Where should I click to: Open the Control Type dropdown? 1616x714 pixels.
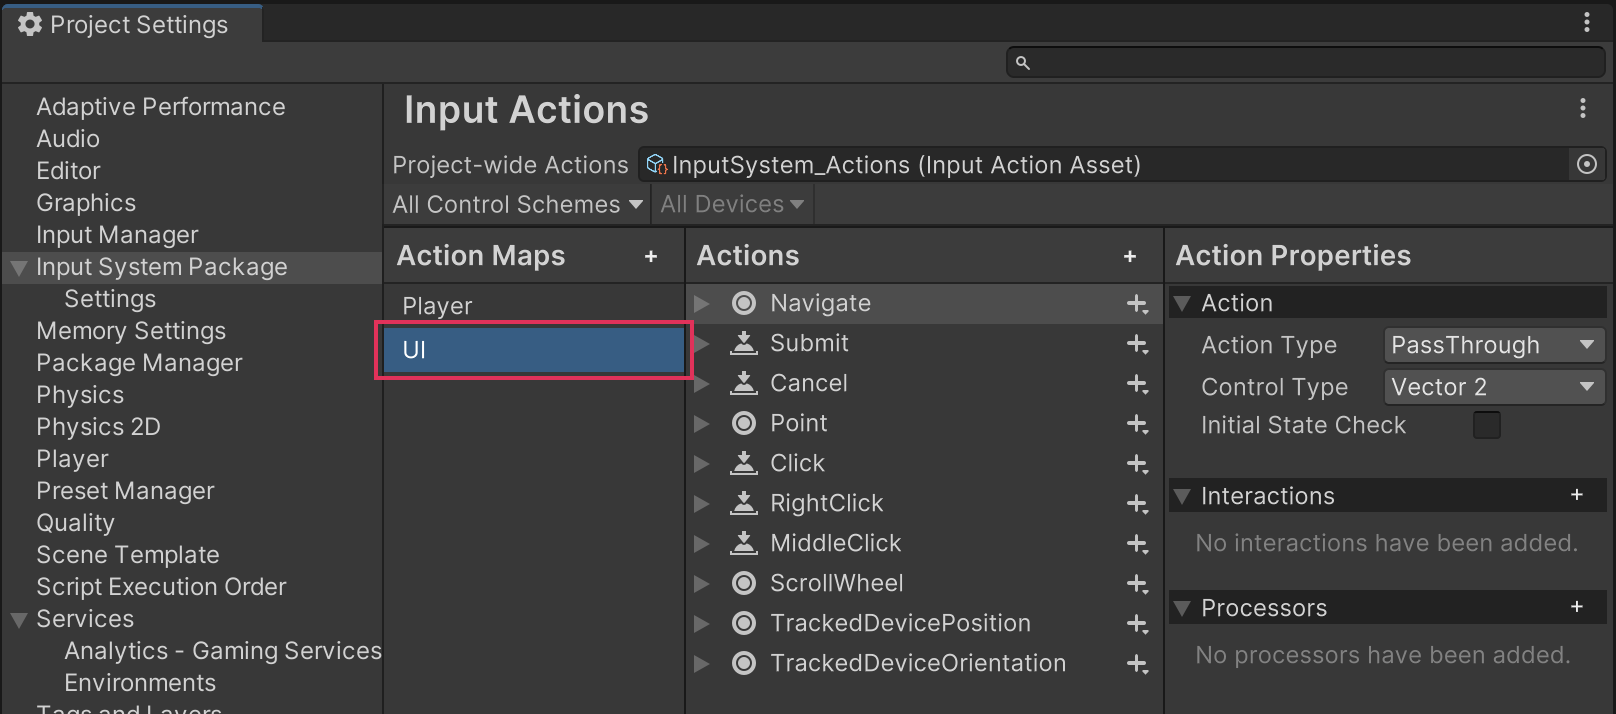click(1493, 387)
